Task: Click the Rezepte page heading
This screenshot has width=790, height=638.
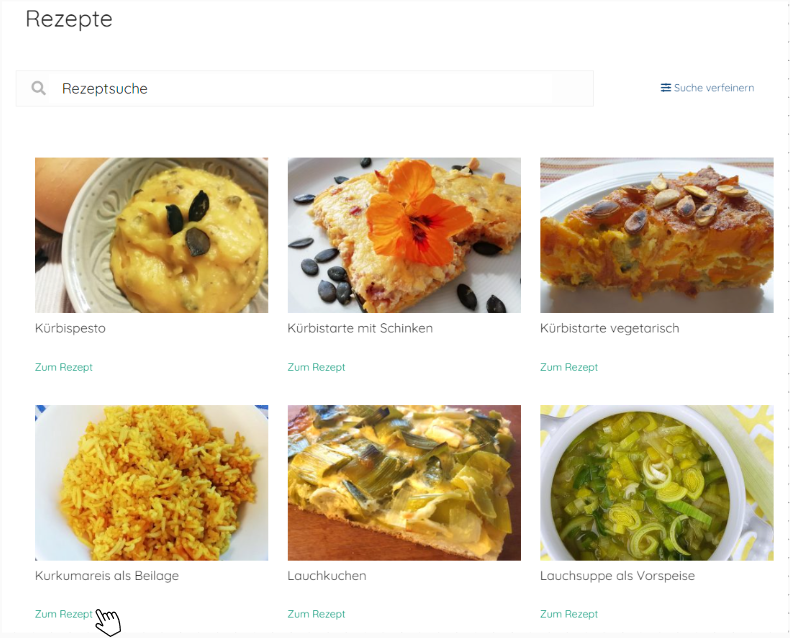Action: point(69,19)
